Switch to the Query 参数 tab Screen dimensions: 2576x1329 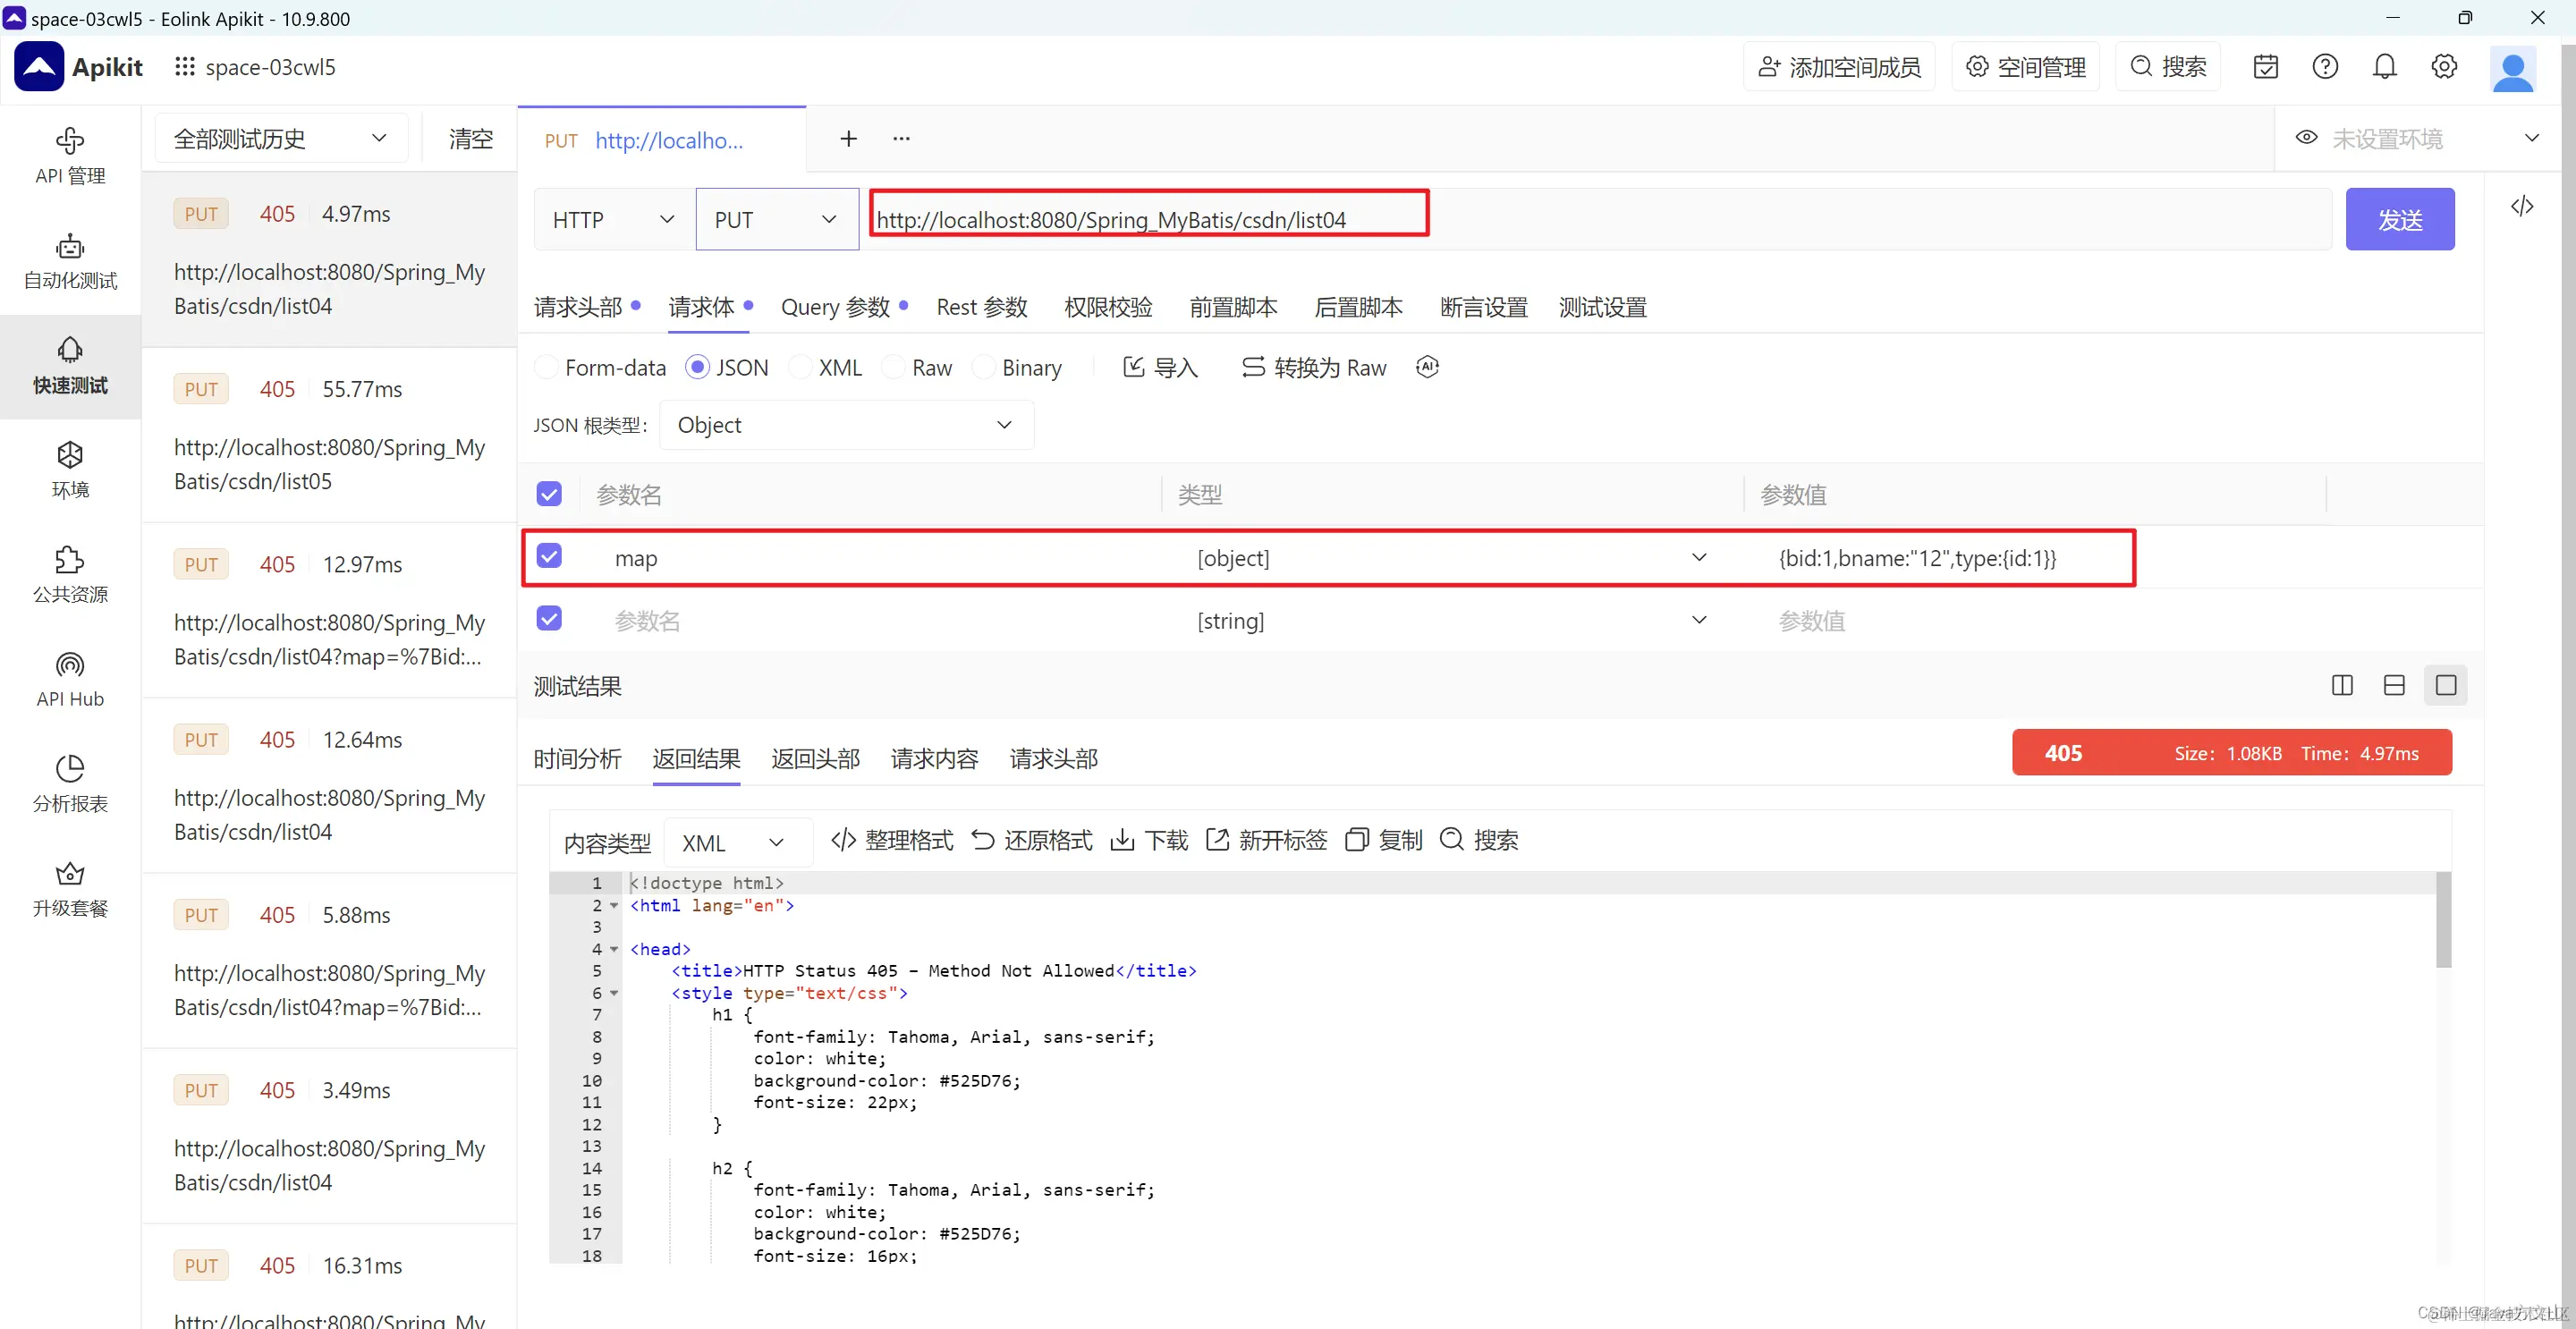tap(835, 308)
